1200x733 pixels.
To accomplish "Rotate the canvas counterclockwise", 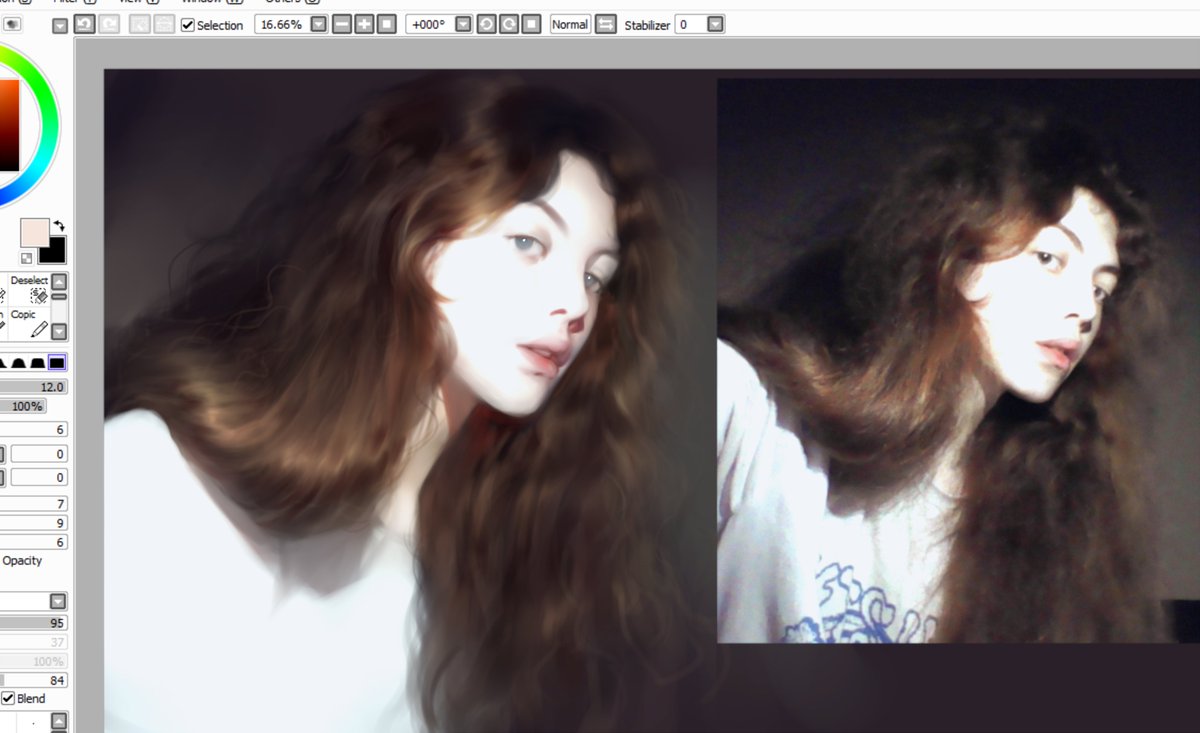I will (x=487, y=25).
